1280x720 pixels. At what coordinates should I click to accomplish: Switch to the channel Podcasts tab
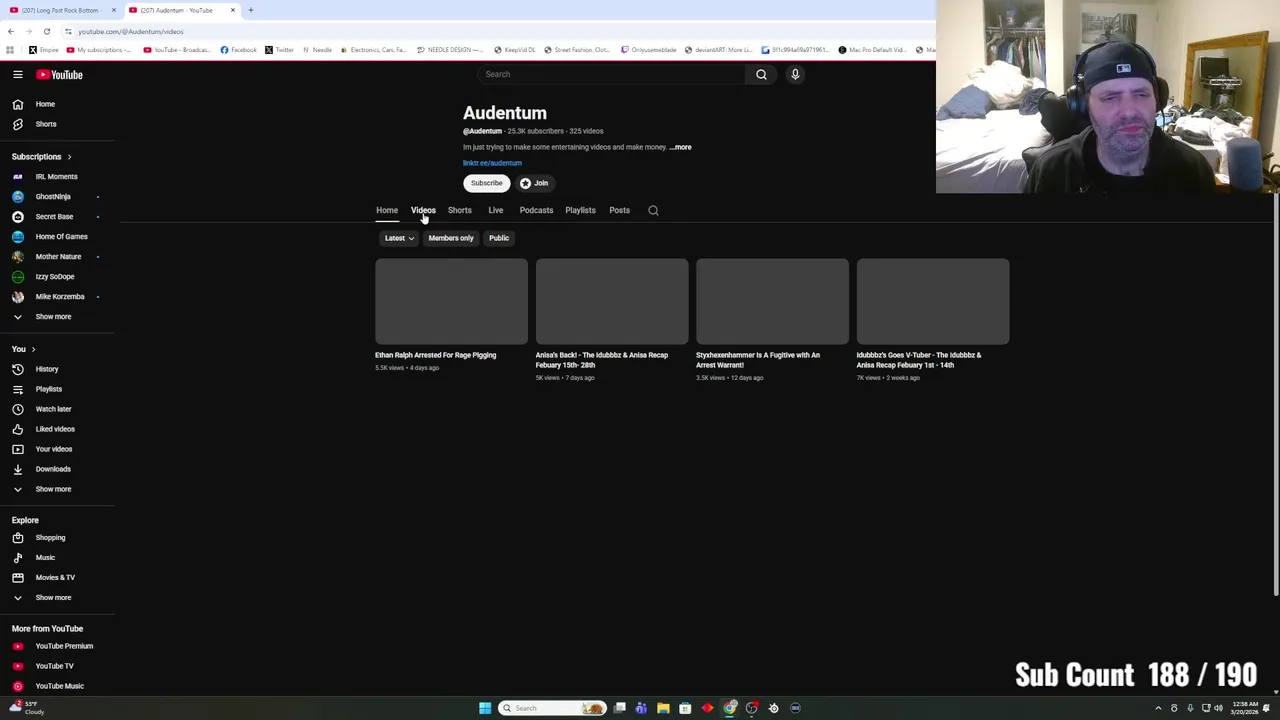536,210
